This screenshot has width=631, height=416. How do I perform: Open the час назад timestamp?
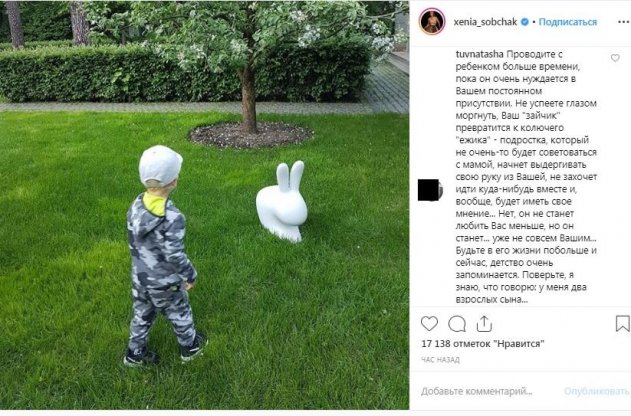tap(440, 360)
